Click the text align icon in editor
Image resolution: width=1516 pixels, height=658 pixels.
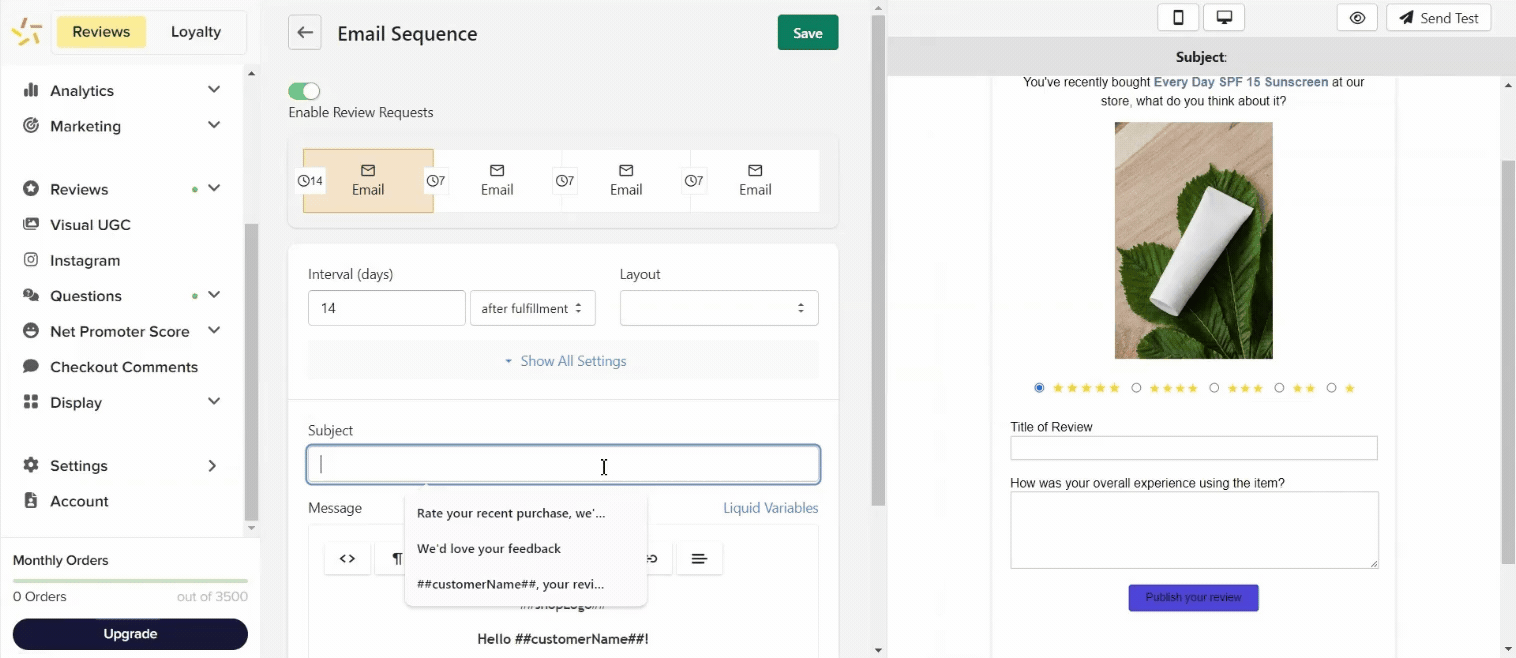pyautogui.click(x=699, y=558)
